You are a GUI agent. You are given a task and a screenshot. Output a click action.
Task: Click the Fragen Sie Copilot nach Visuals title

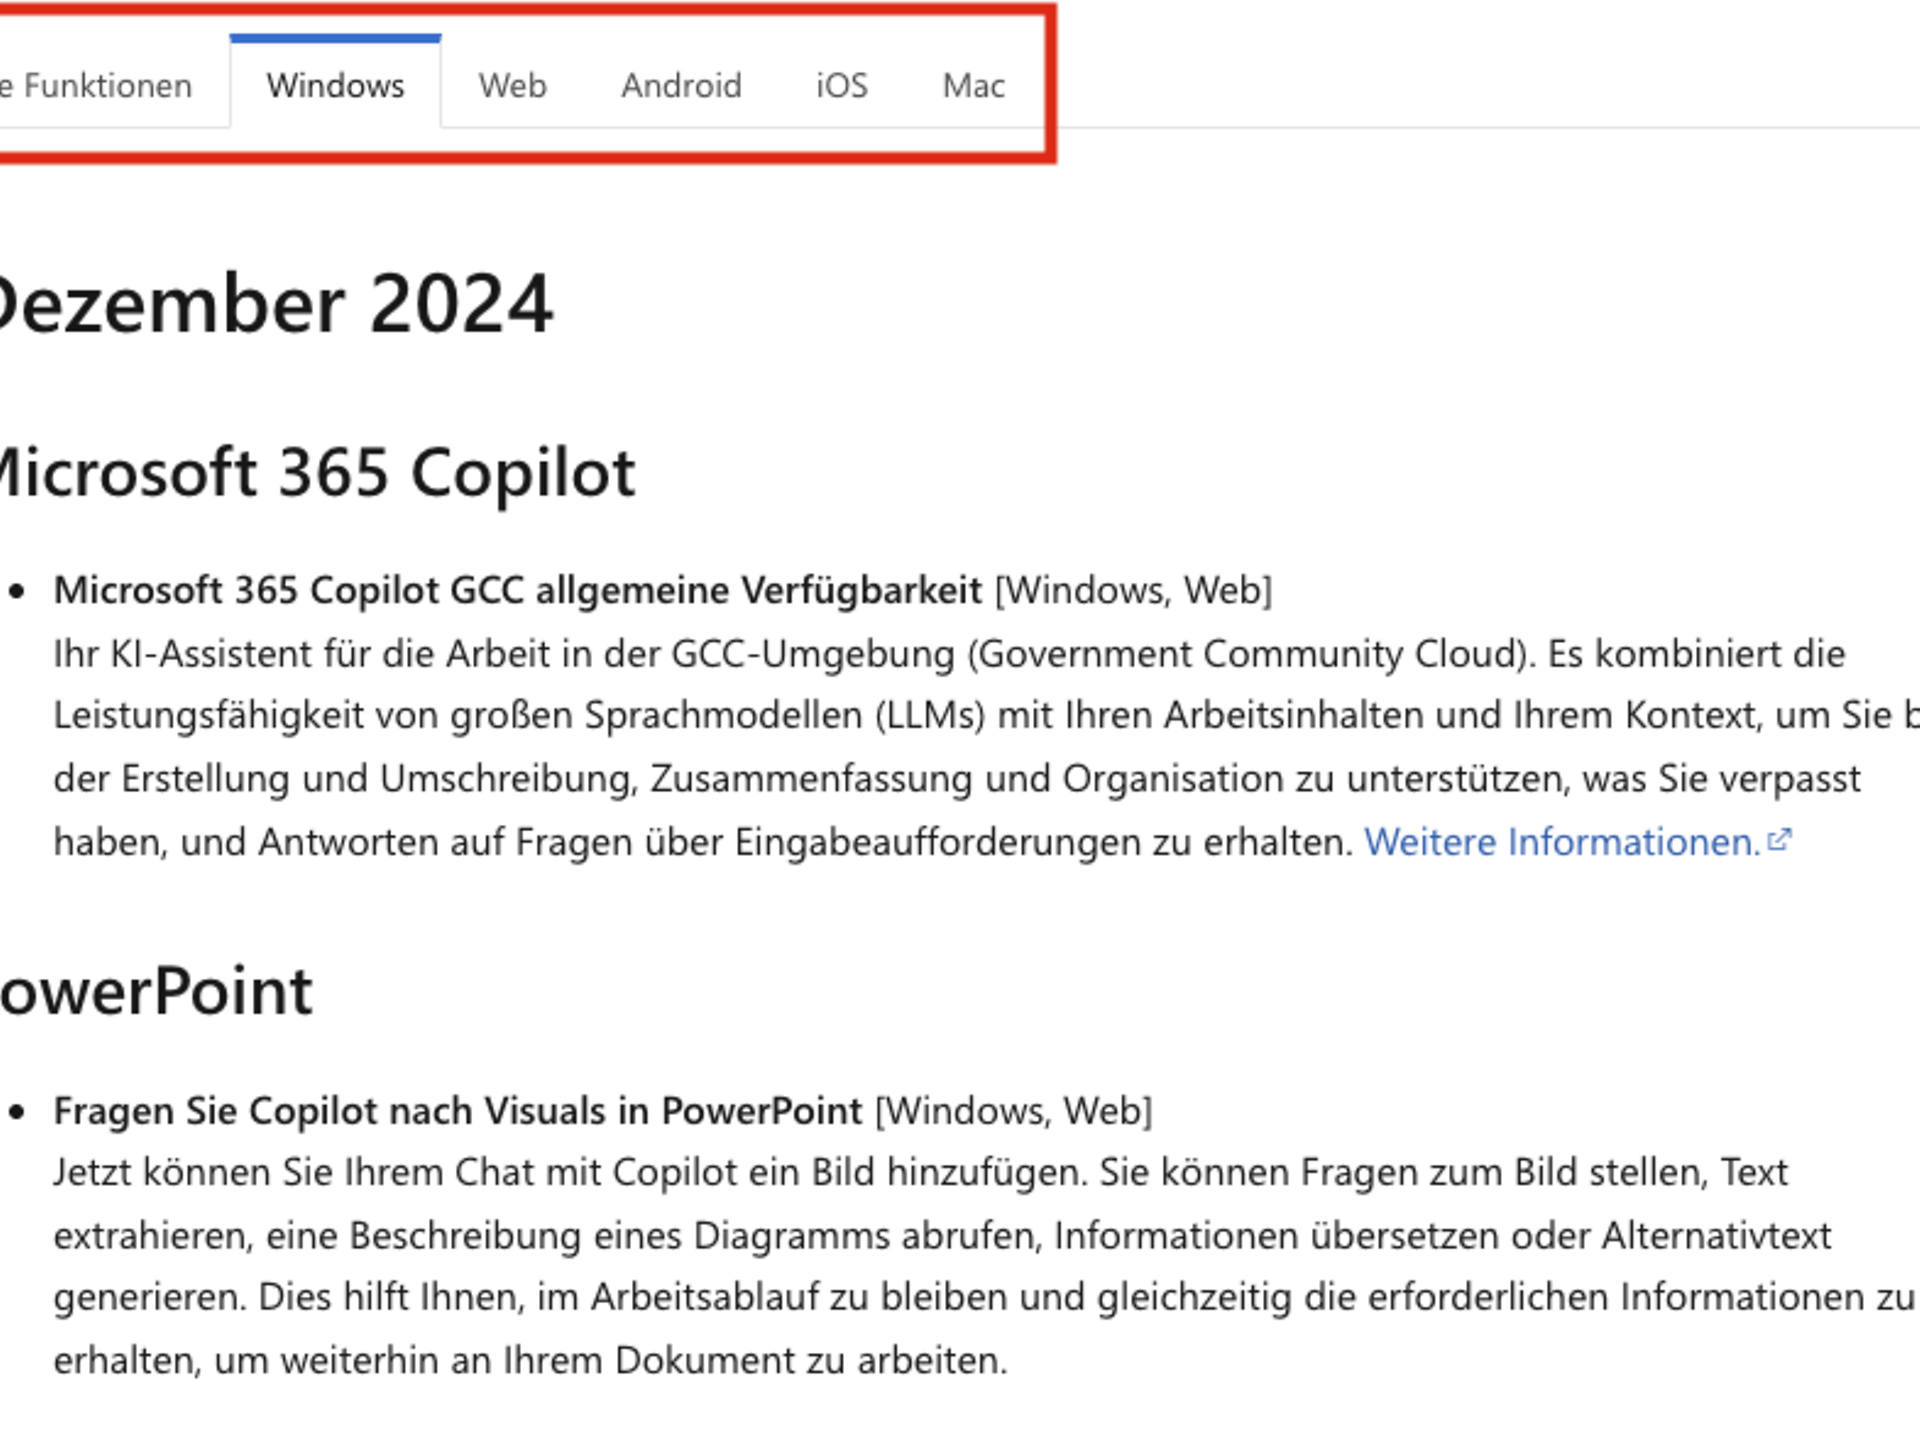[x=457, y=1111]
